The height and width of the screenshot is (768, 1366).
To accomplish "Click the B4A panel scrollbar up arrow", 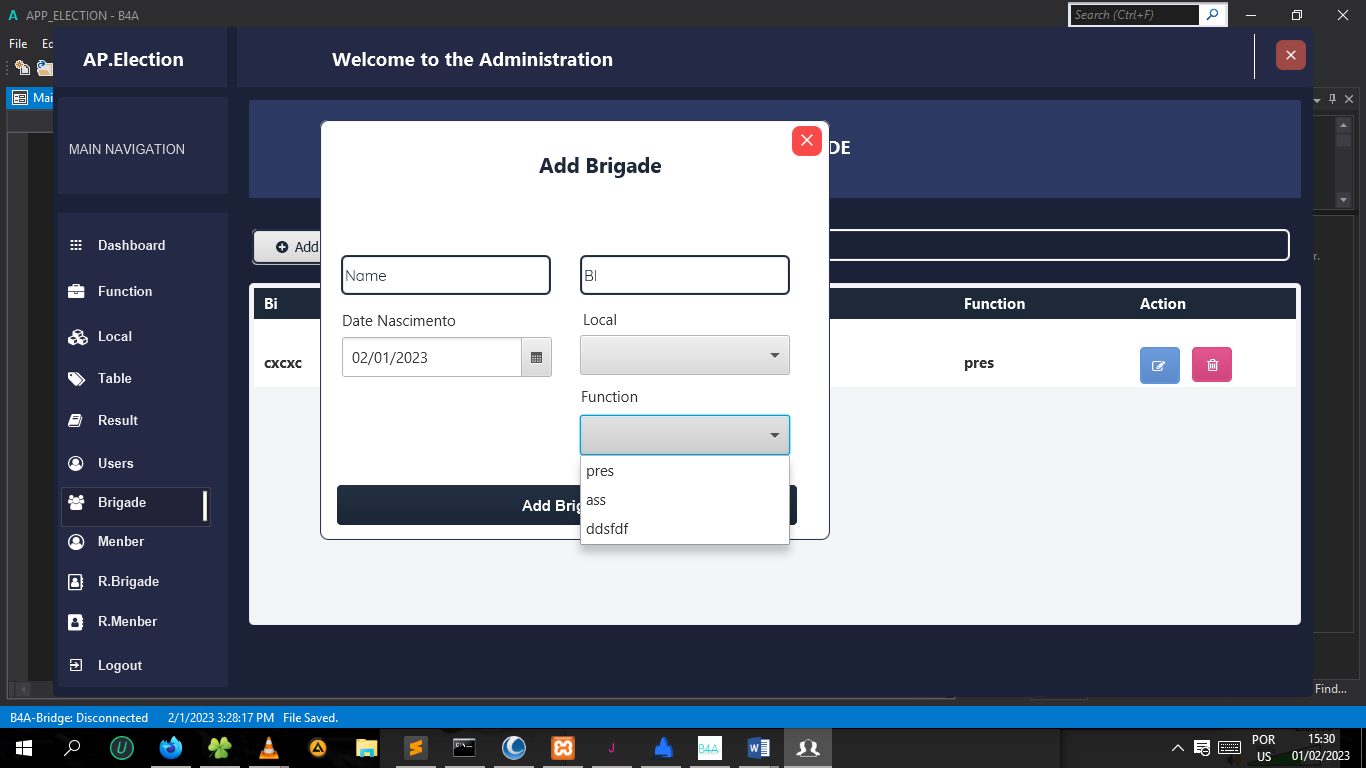I will click(1343, 125).
